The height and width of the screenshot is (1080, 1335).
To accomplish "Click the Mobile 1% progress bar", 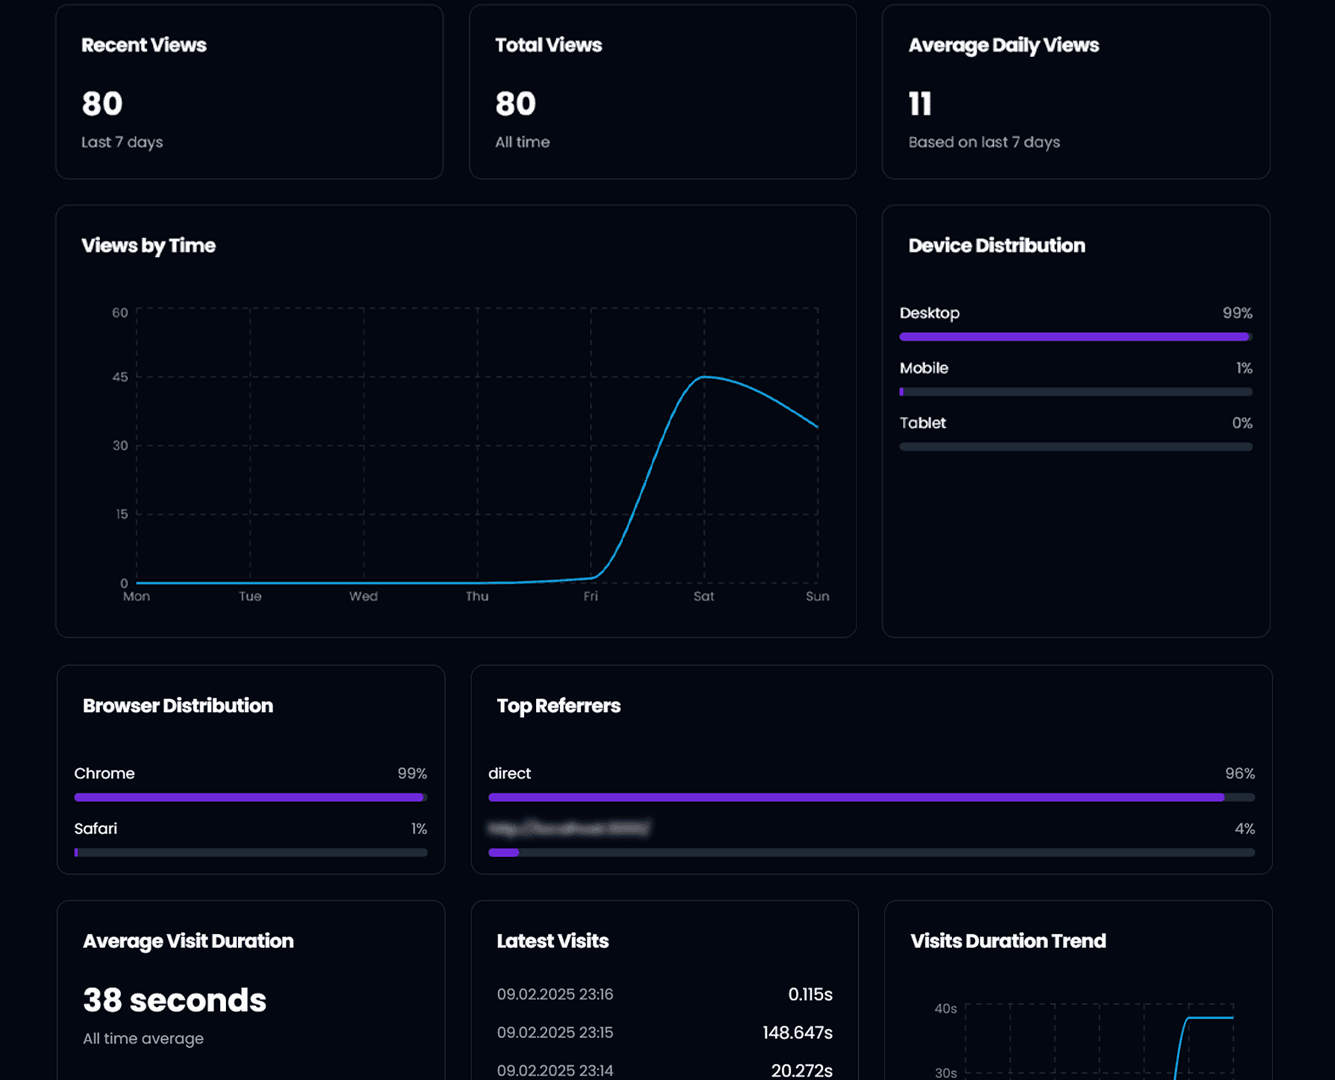I will [x=1076, y=392].
